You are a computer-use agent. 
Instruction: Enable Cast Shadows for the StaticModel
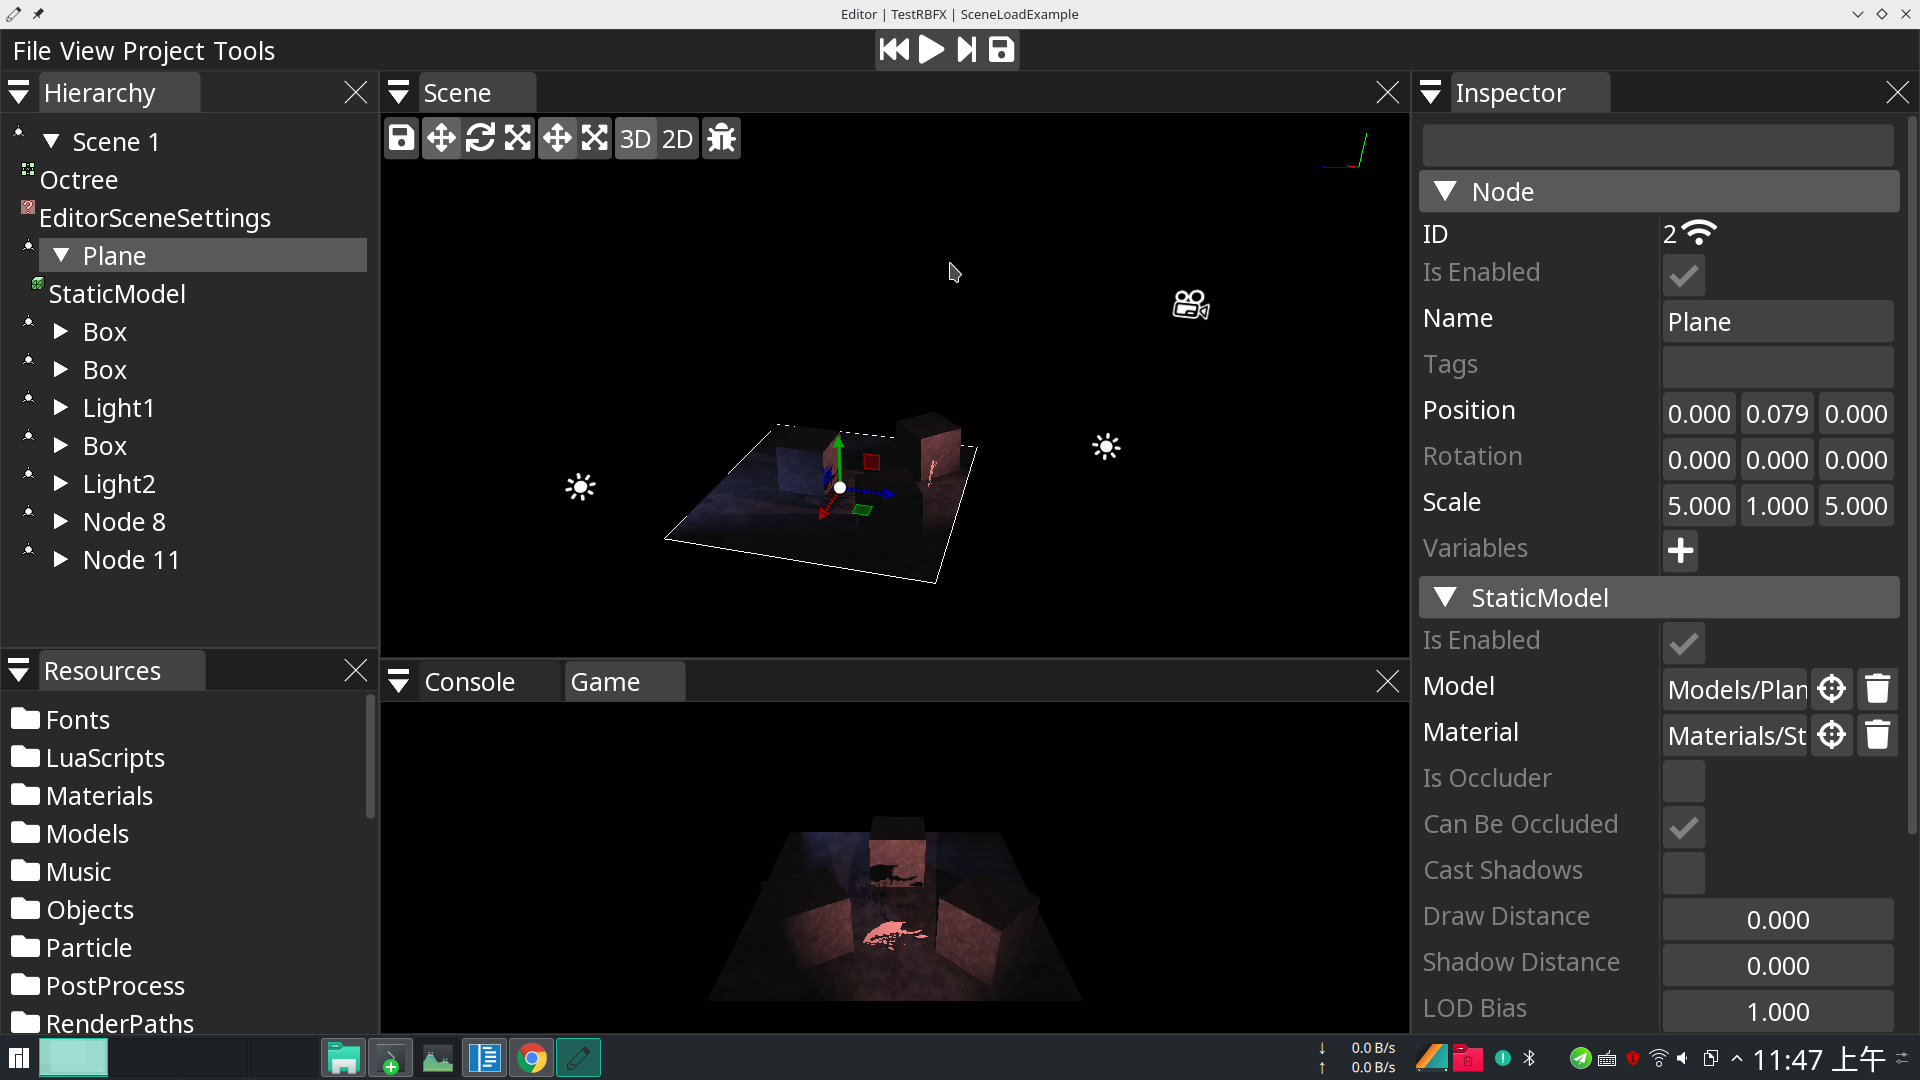coord(1684,873)
